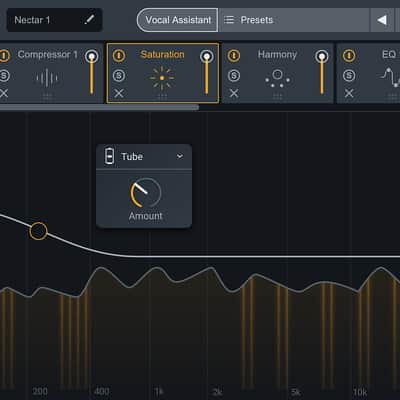This screenshot has width=400, height=400.
Task: Open the Tube saturation type dropdown
Action: click(144, 157)
